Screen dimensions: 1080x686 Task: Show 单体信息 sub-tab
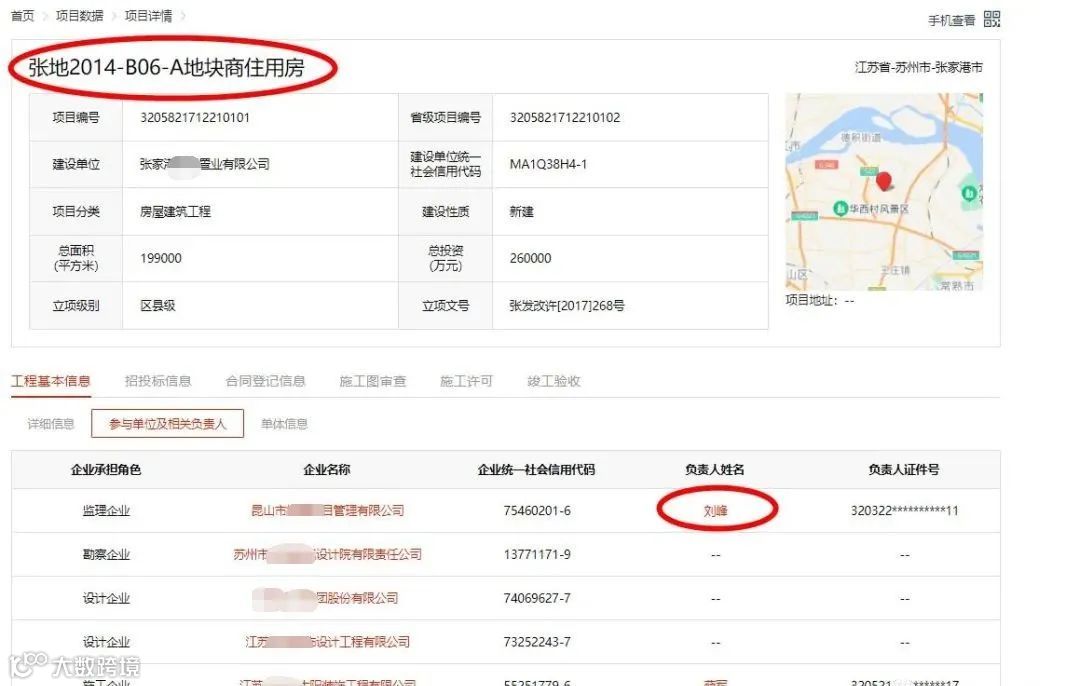point(284,424)
